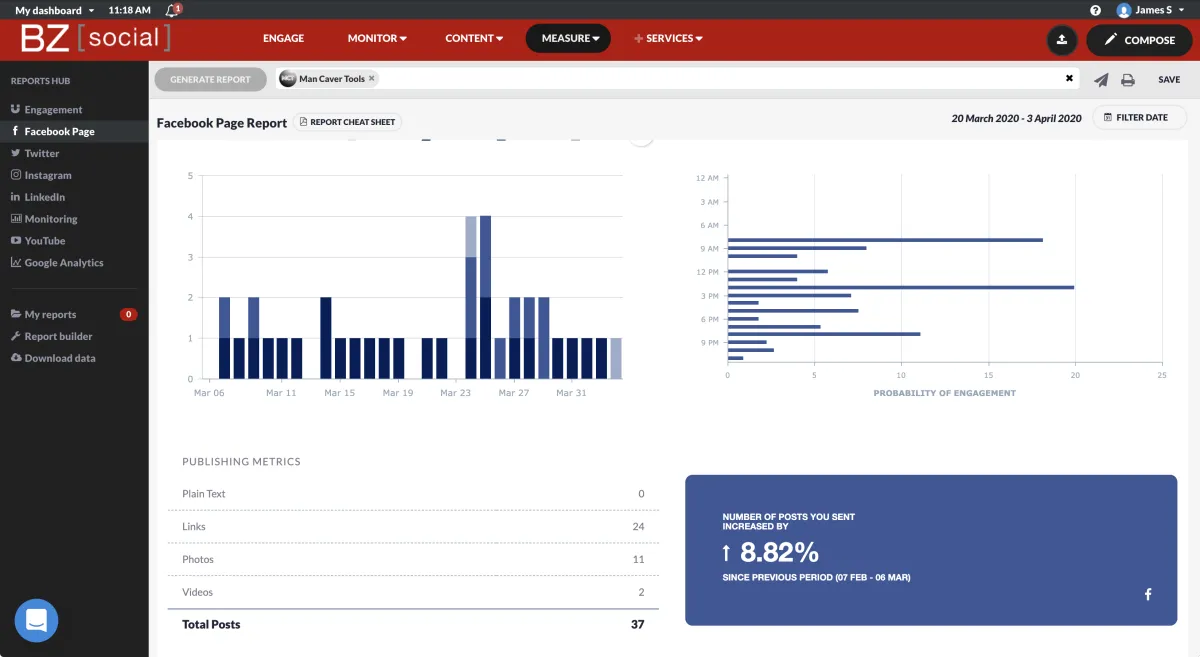
Task: Send report via paper plane icon
Action: pyautogui.click(x=1101, y=80)
